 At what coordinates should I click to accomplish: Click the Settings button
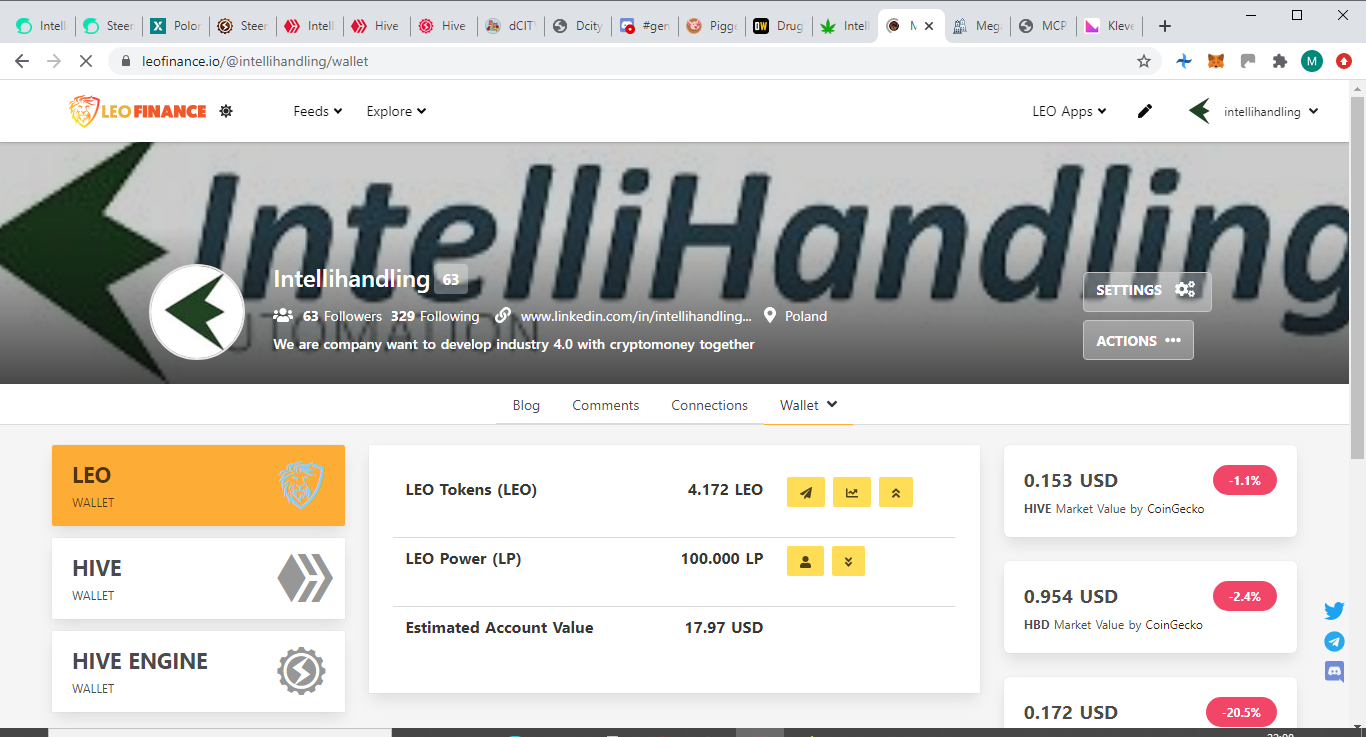tap(1147, 291)
